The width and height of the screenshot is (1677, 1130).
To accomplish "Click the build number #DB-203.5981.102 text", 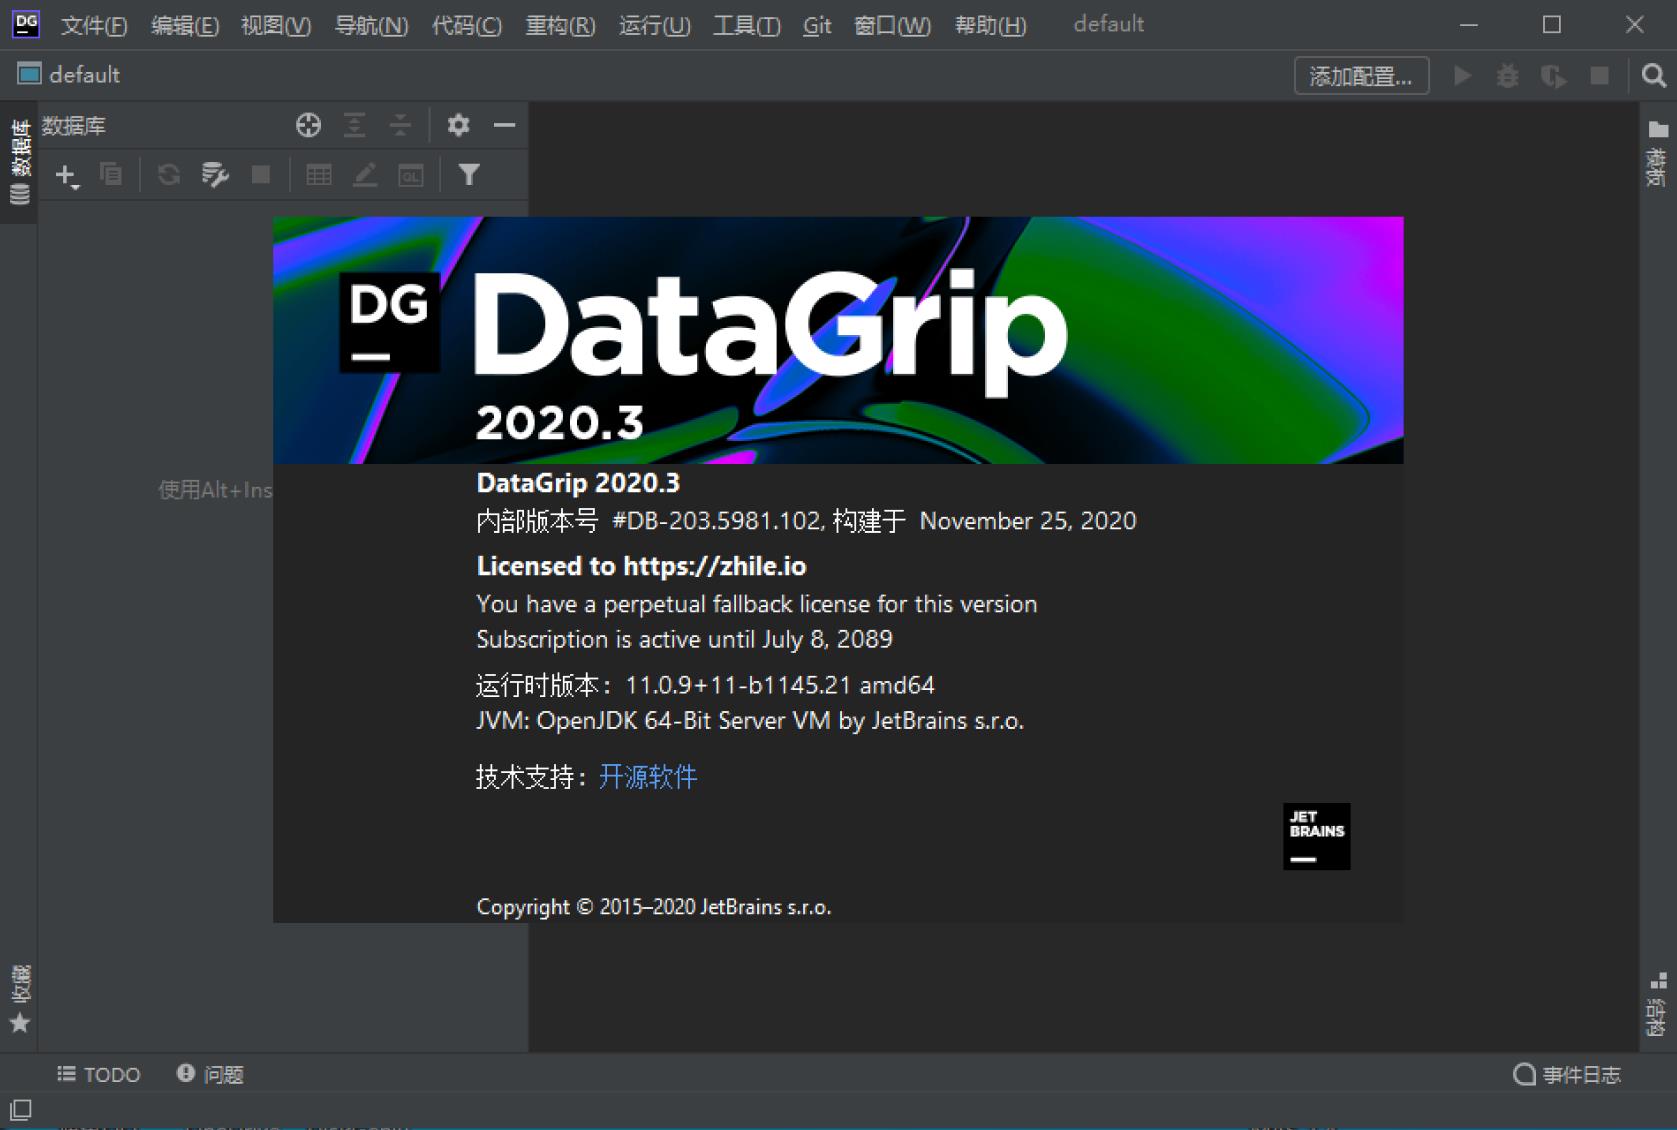I will (717, 521).
